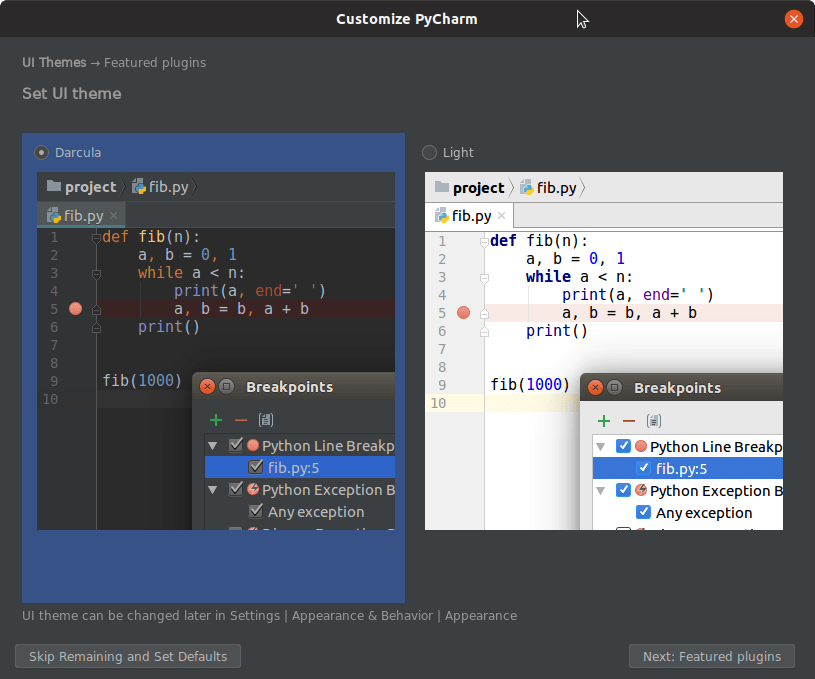Image resolution: width=815 pixels, height=679 pixels.
Task: Collapse while loop fold marker in Light preview
Action: (484, 278)
